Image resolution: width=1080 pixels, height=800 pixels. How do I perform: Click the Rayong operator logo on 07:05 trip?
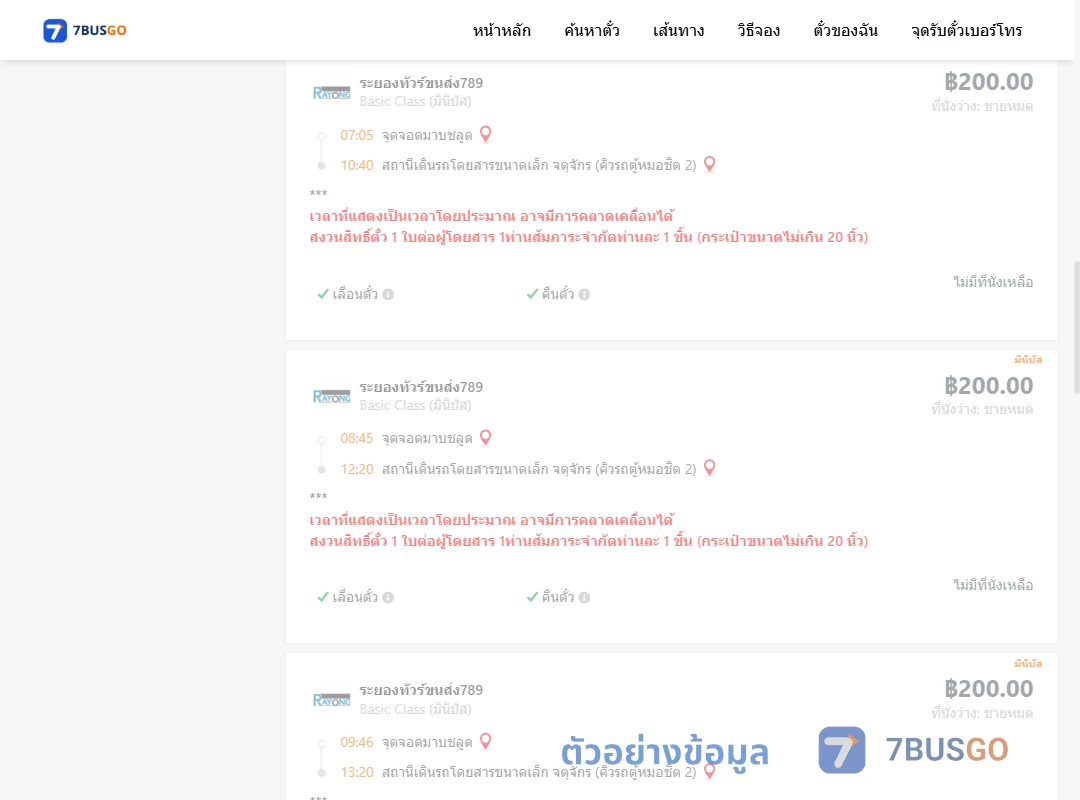click(x=331, y=92)
